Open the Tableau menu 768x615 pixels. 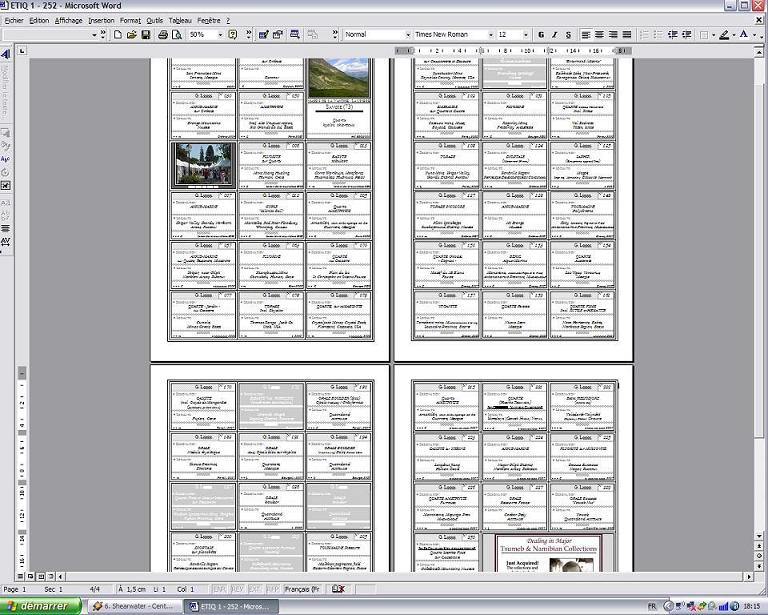(180, 20)
